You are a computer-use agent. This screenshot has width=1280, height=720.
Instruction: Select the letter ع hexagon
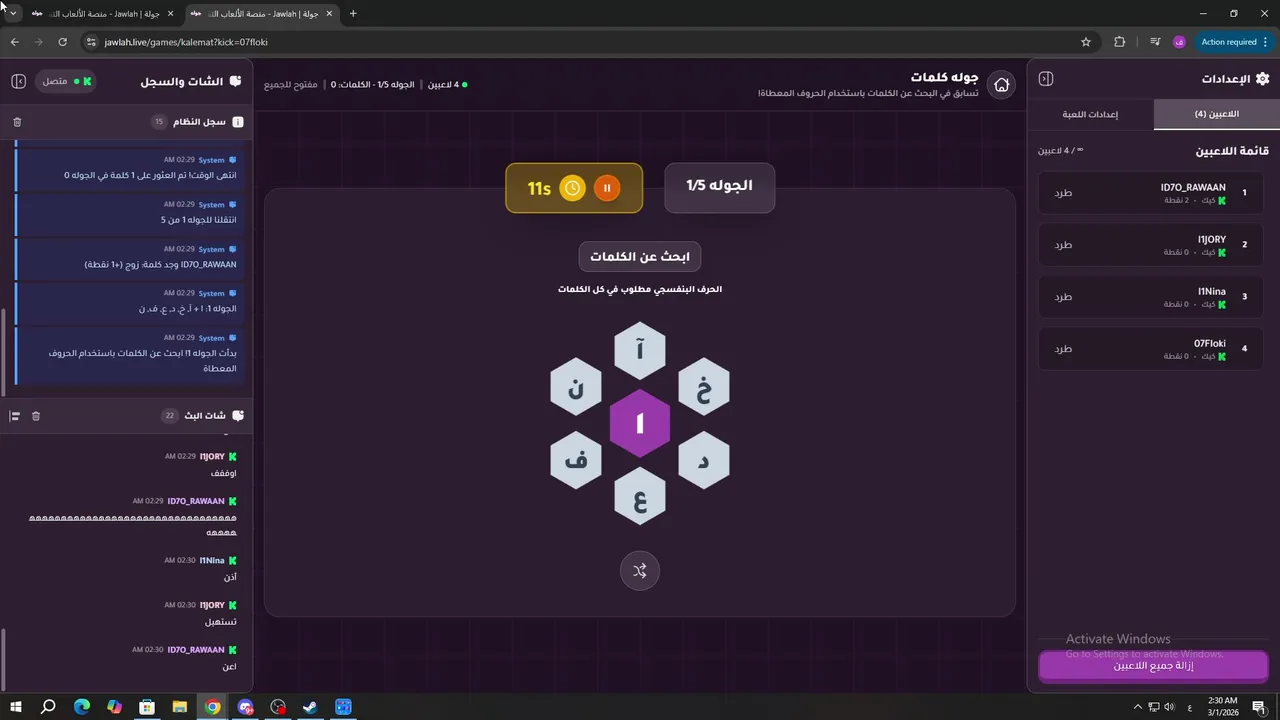tap(640, 497)
